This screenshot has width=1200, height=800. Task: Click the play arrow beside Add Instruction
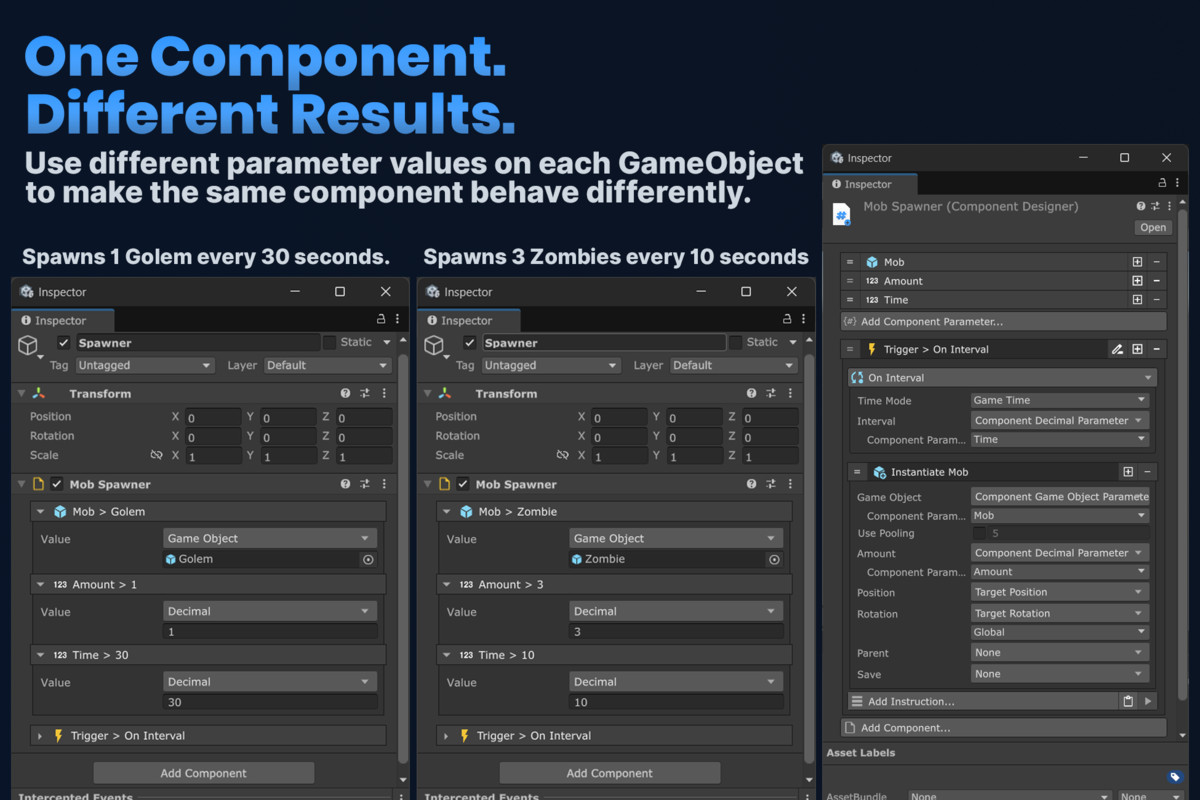click(1148, 702)
